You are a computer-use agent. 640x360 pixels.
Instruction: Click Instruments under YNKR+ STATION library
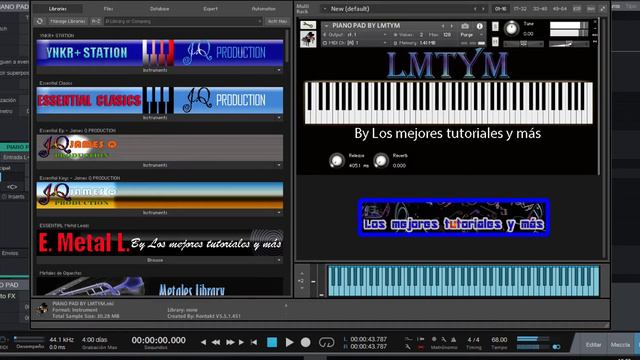click(x=155, y=70)
